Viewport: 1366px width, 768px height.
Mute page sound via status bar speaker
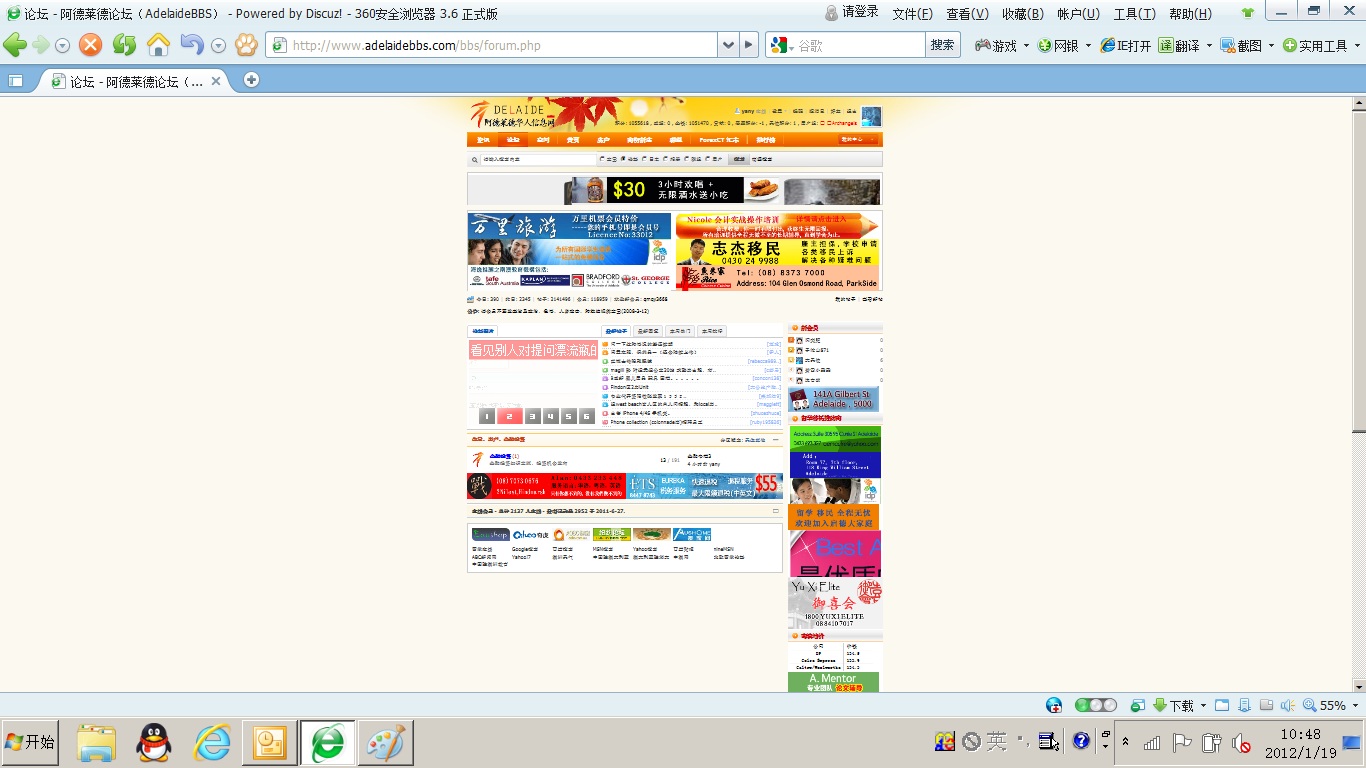pyautogui.click(x=1287, y=705)
